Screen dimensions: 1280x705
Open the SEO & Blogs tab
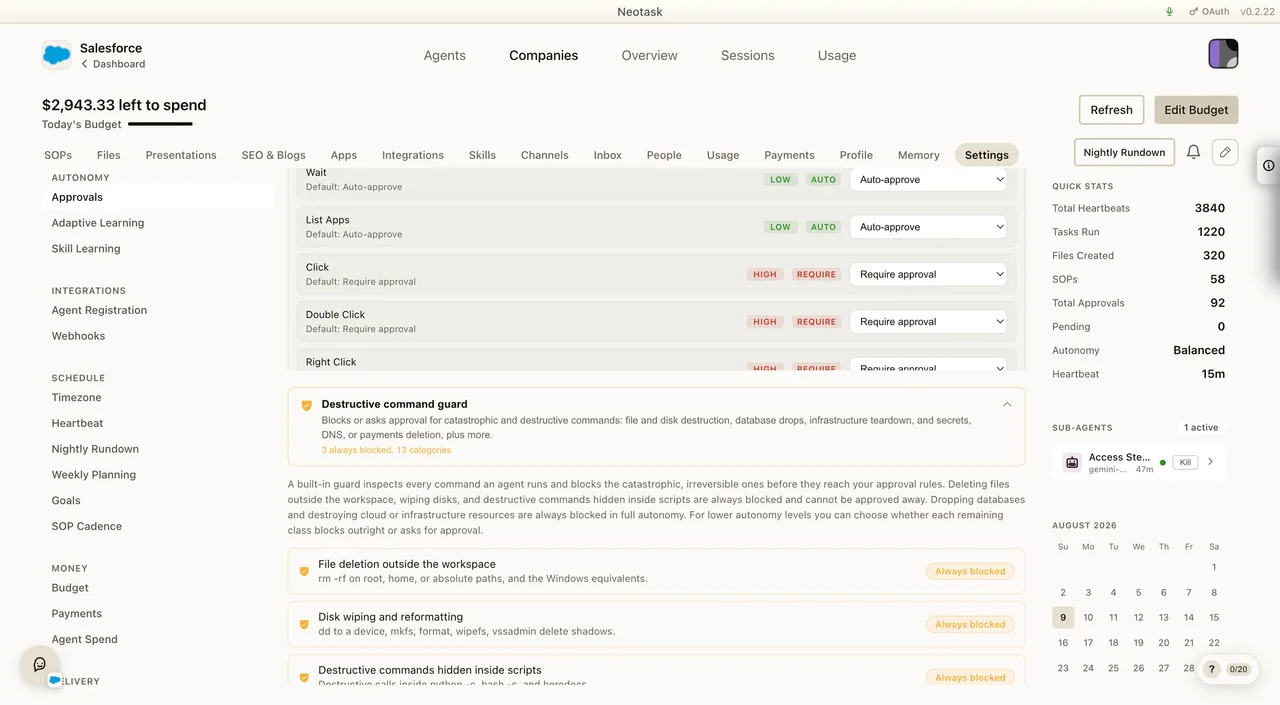pos(274,155)
